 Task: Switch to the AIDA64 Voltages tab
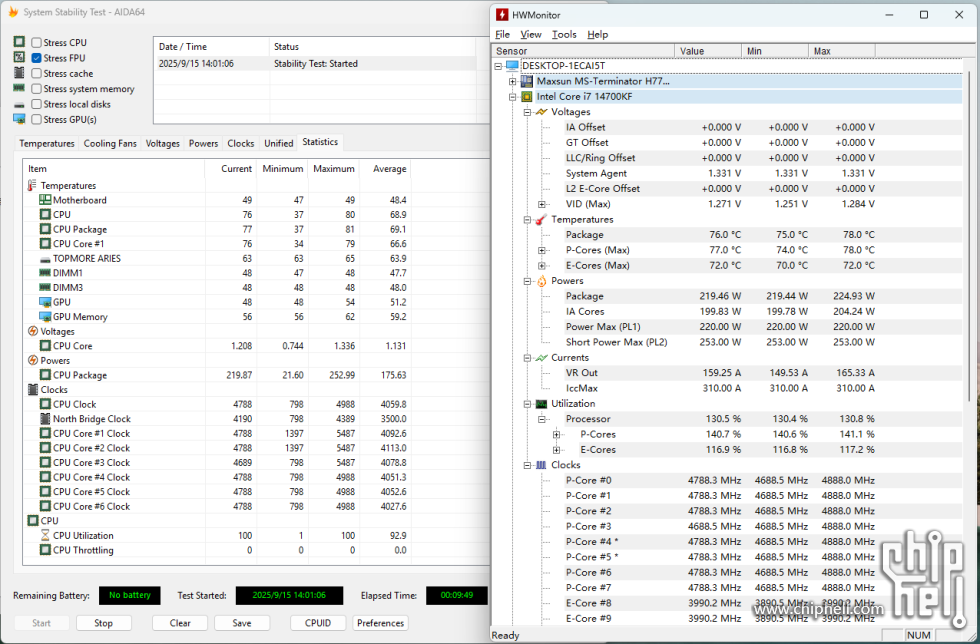click(x=162, y=143)
